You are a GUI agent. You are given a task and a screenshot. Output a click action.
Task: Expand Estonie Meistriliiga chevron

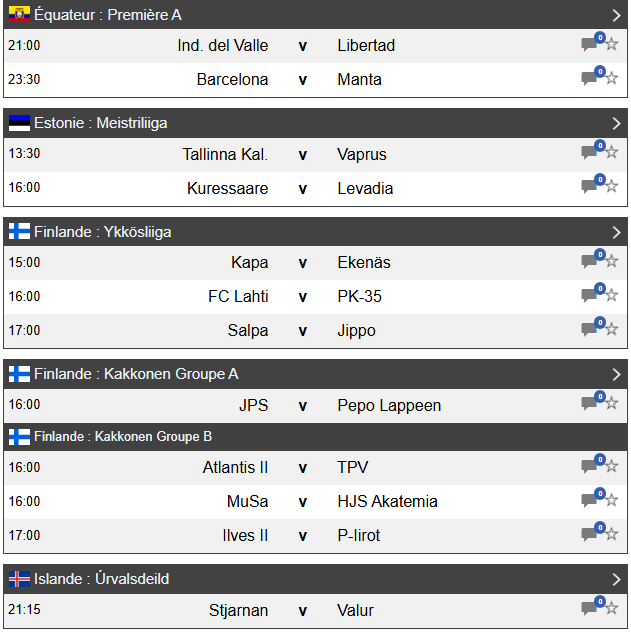(x=616, y=123)
